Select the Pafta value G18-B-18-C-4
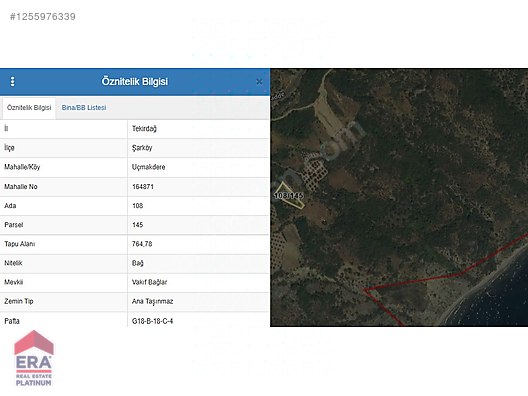528x396 pixels. point(152,321)
